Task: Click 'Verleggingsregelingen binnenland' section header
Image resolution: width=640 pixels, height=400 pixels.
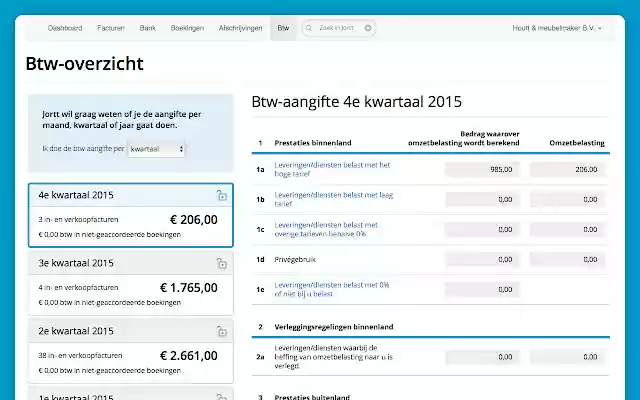Action: (334, 327)
